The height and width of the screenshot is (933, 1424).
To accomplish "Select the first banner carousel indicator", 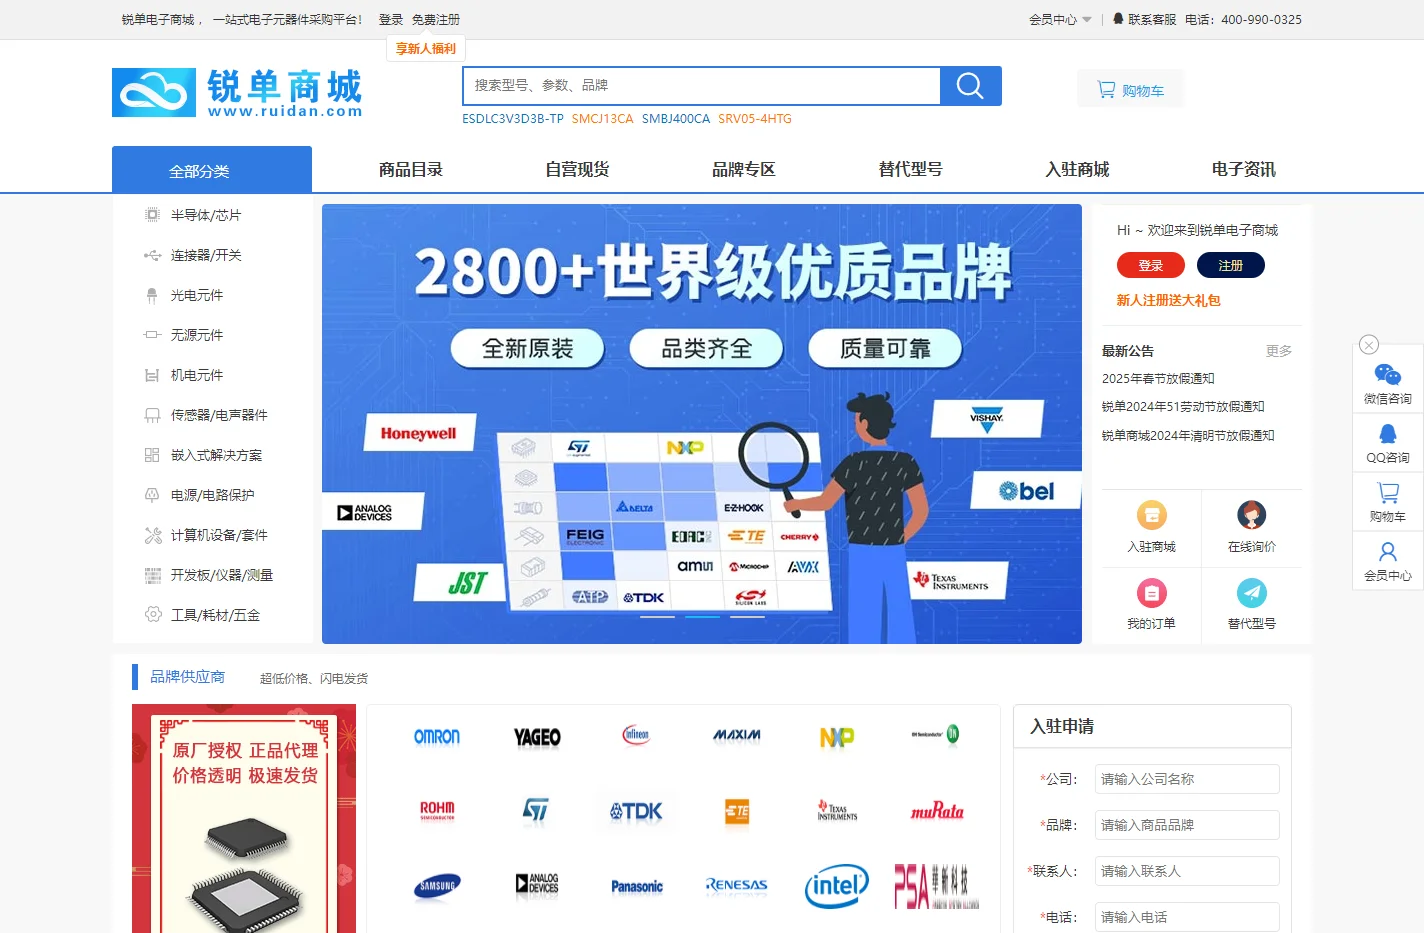I will (657, 617).
